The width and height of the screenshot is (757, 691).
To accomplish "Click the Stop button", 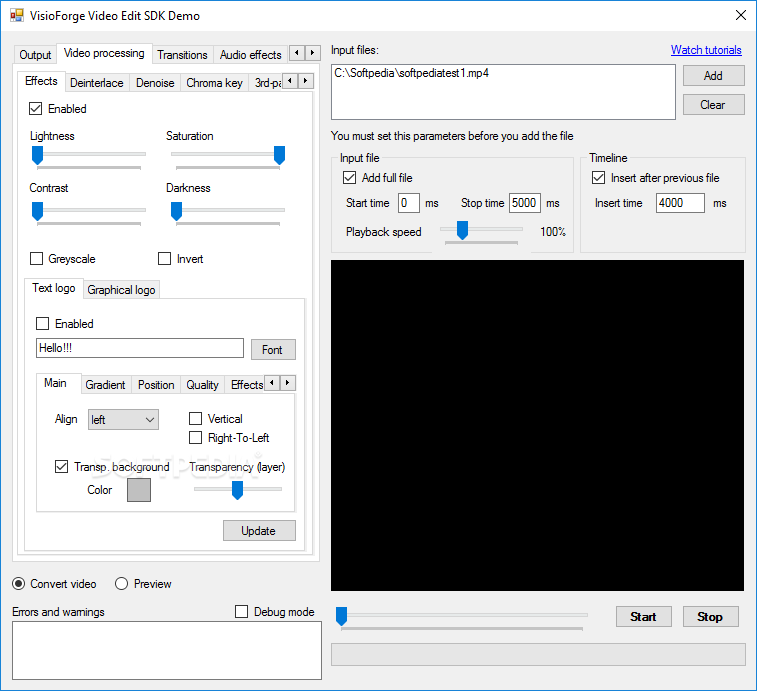I will [x=710, y=617].
